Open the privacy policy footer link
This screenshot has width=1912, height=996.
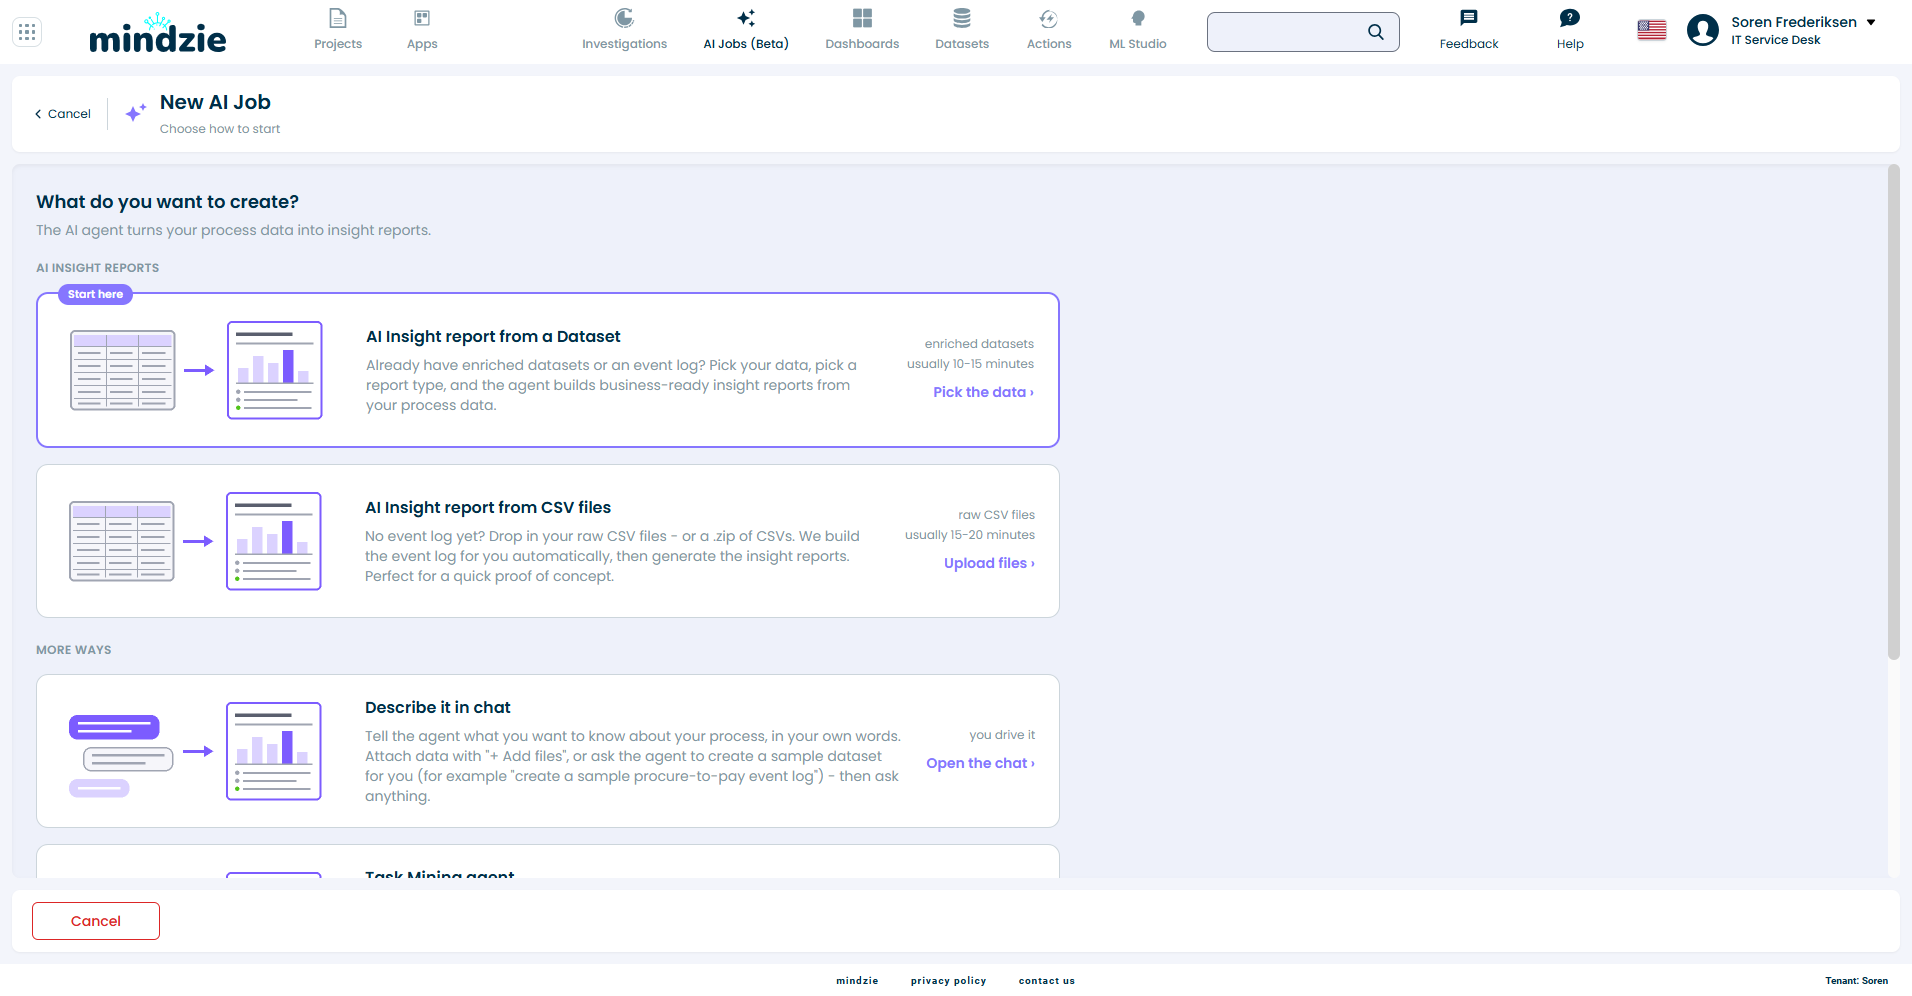pos(948,981)
